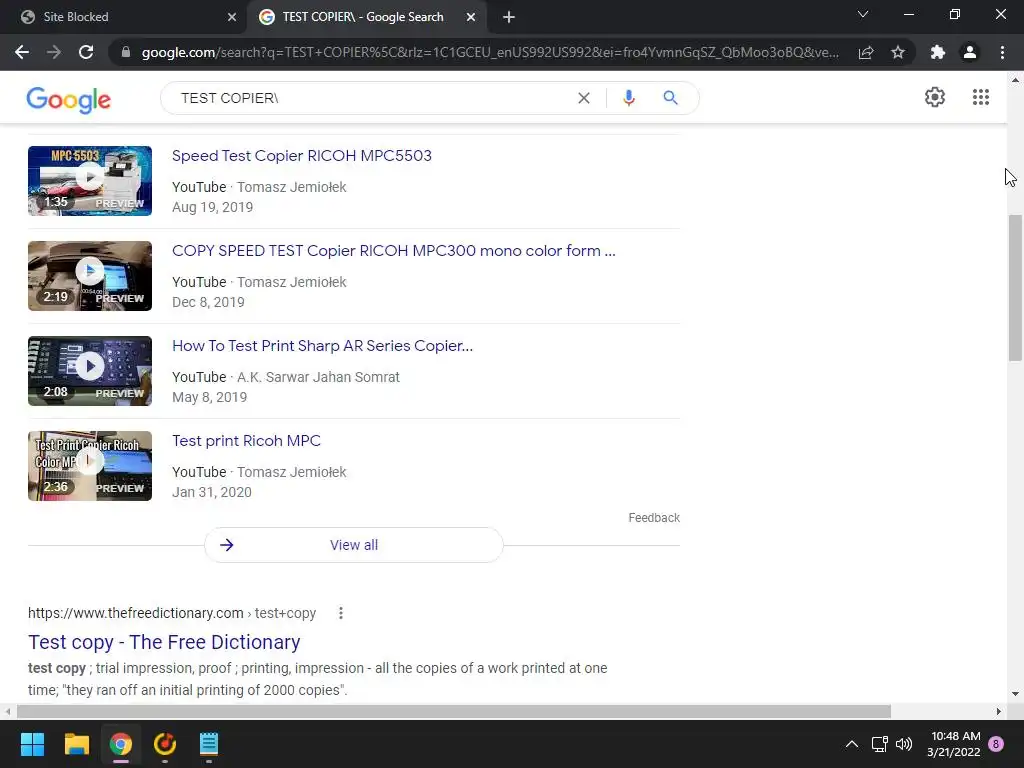Start voice search with the microphone

pyautogui.click(x=628, y=98)
